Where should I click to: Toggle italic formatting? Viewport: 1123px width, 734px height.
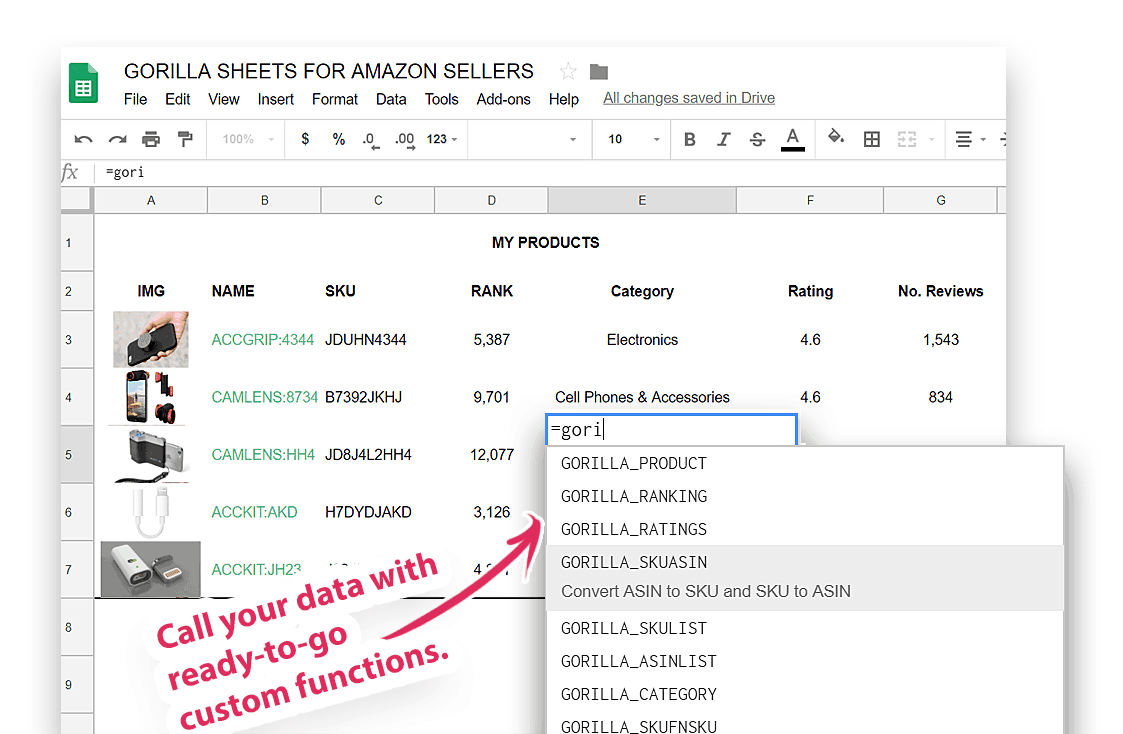723,139
